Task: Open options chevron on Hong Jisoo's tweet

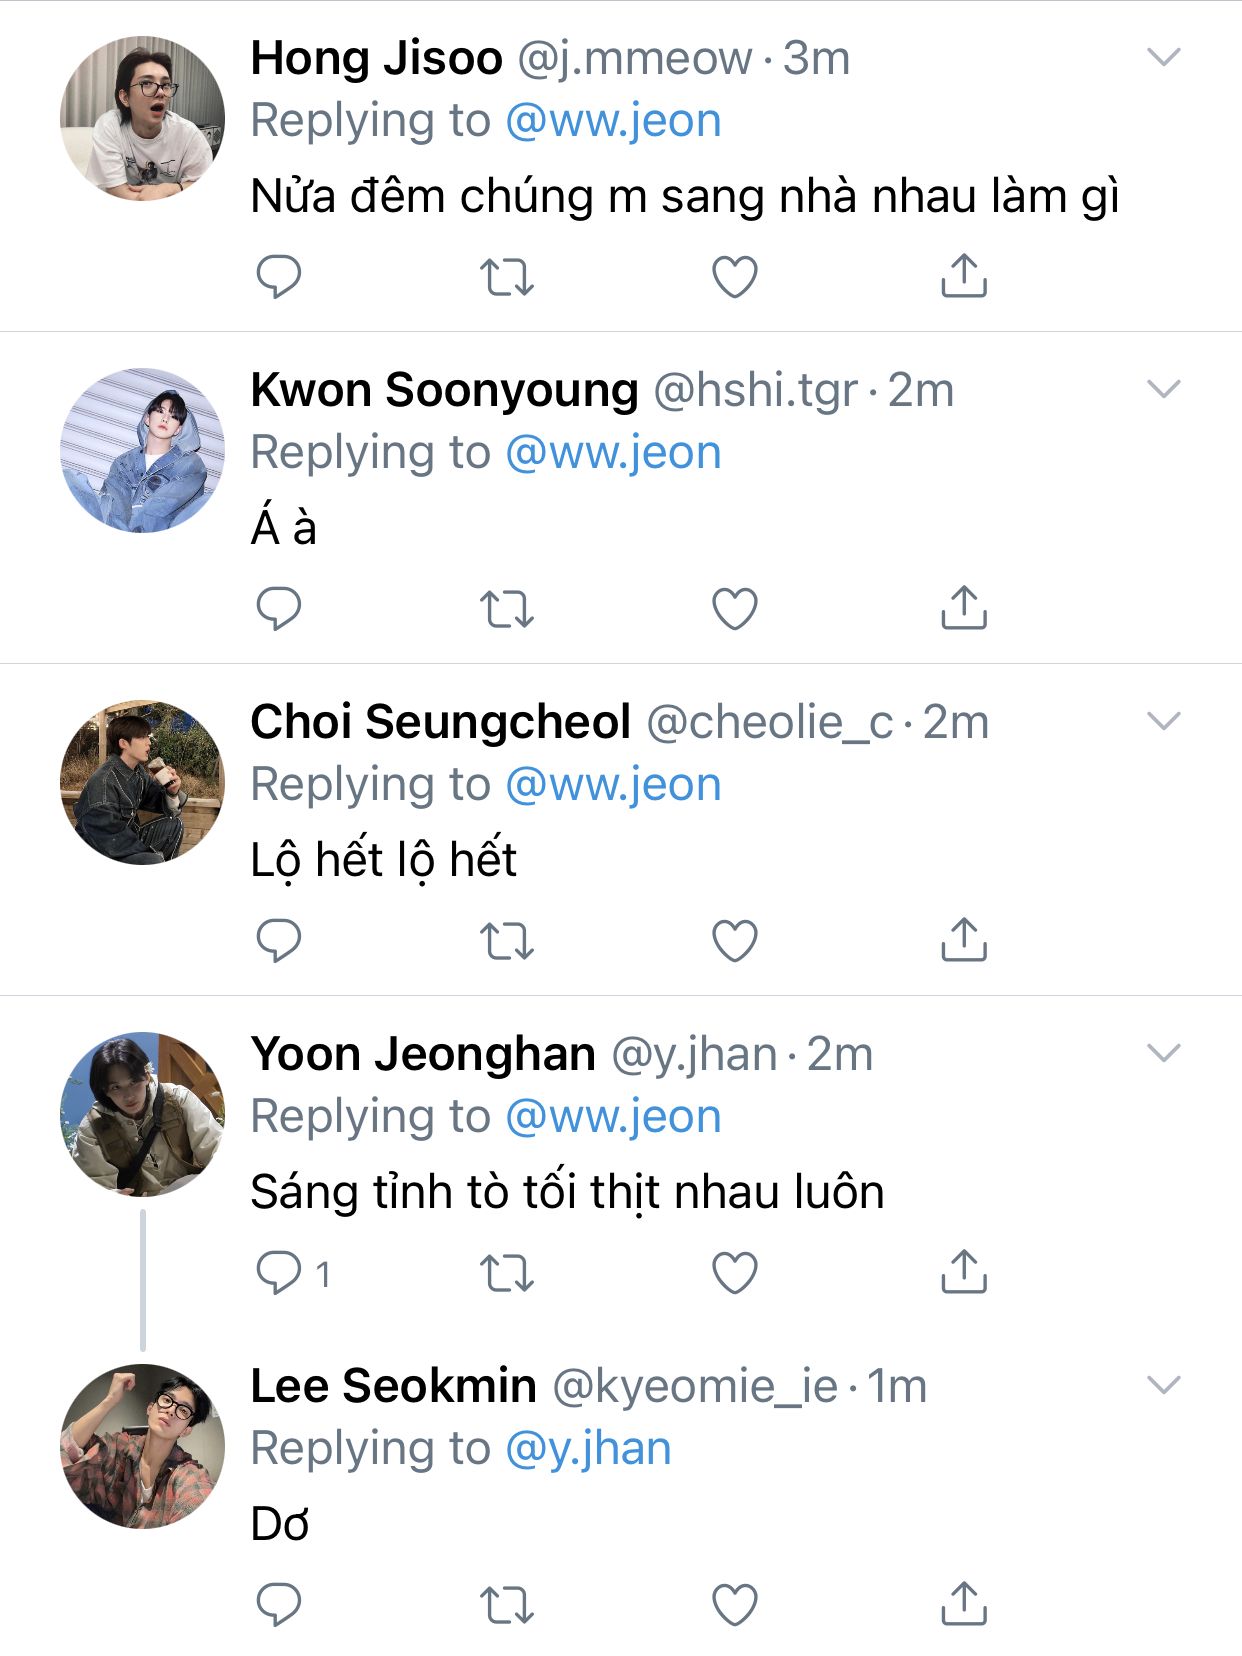Action: pos(1164,57)
